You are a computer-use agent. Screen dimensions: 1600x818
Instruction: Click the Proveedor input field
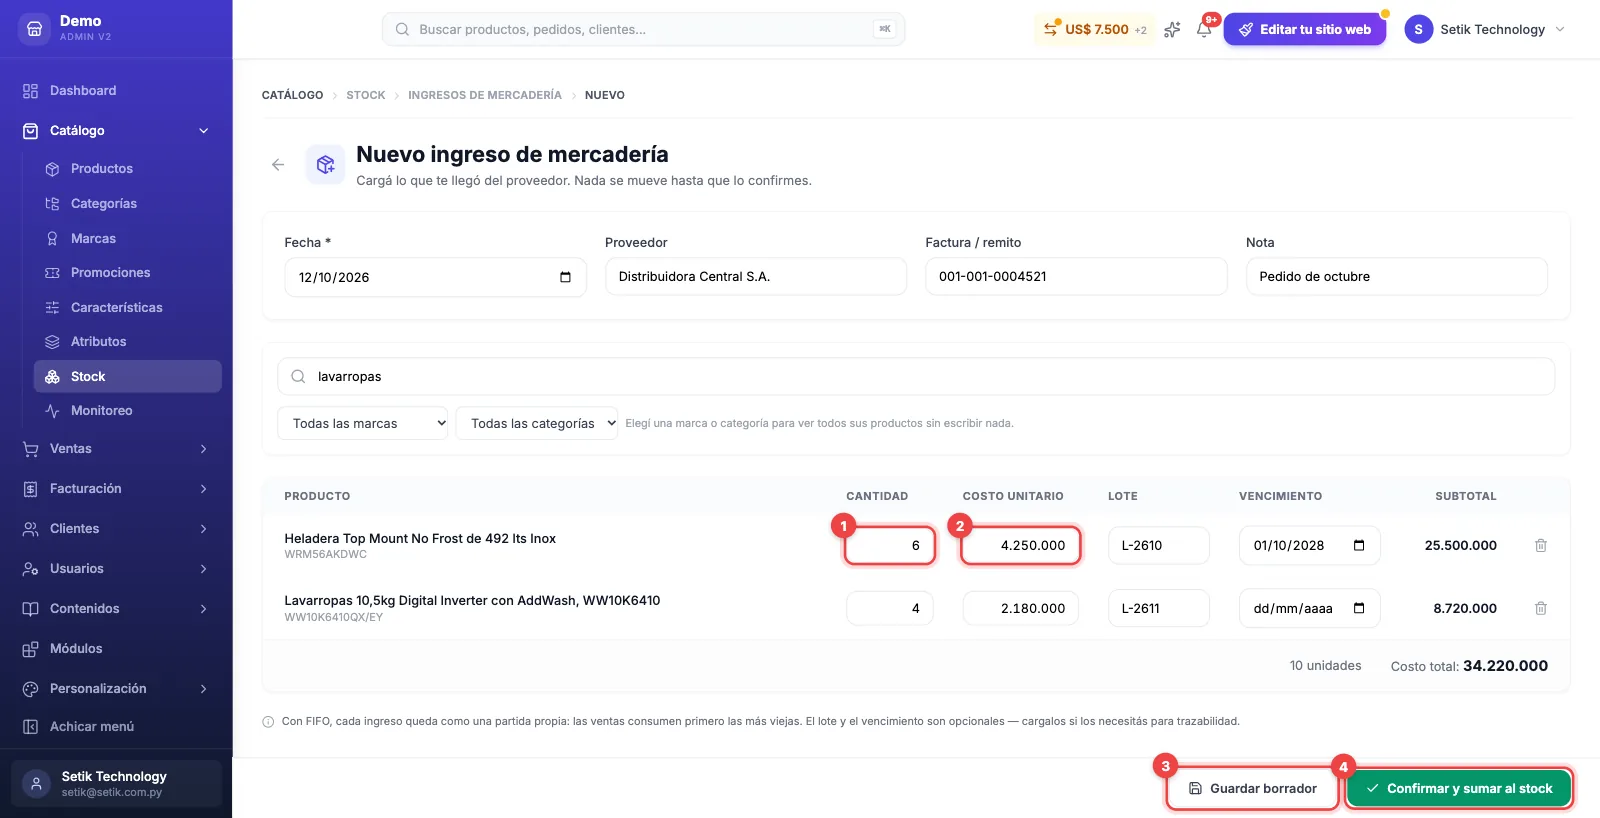coord(755,276)
